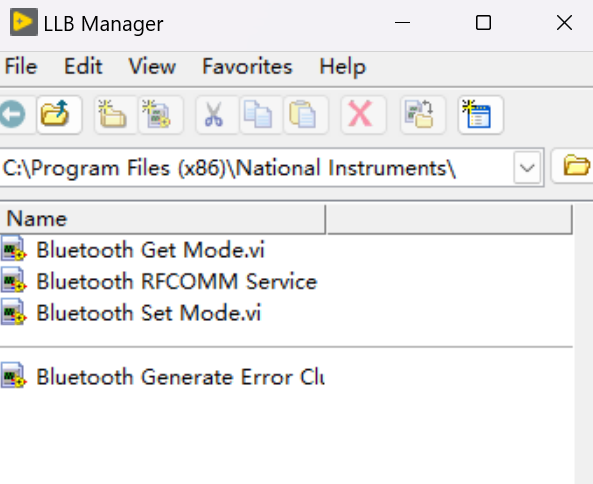Copy the selected files
This screenshot has width=593, height=484.
point(261,115)
